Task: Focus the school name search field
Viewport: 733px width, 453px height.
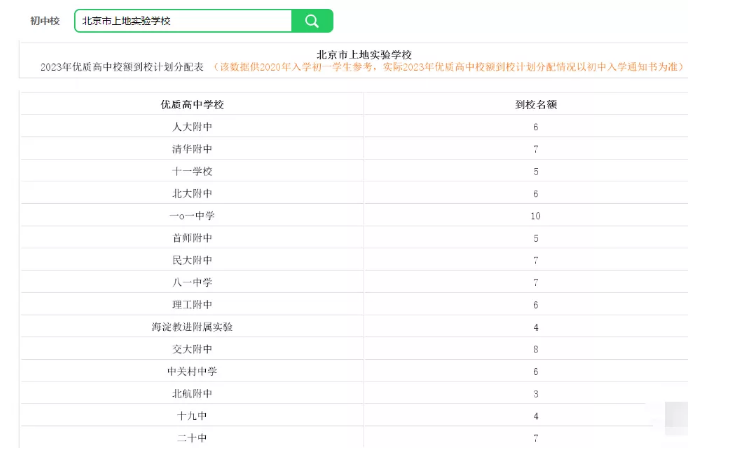Action: tap(183, 21)
